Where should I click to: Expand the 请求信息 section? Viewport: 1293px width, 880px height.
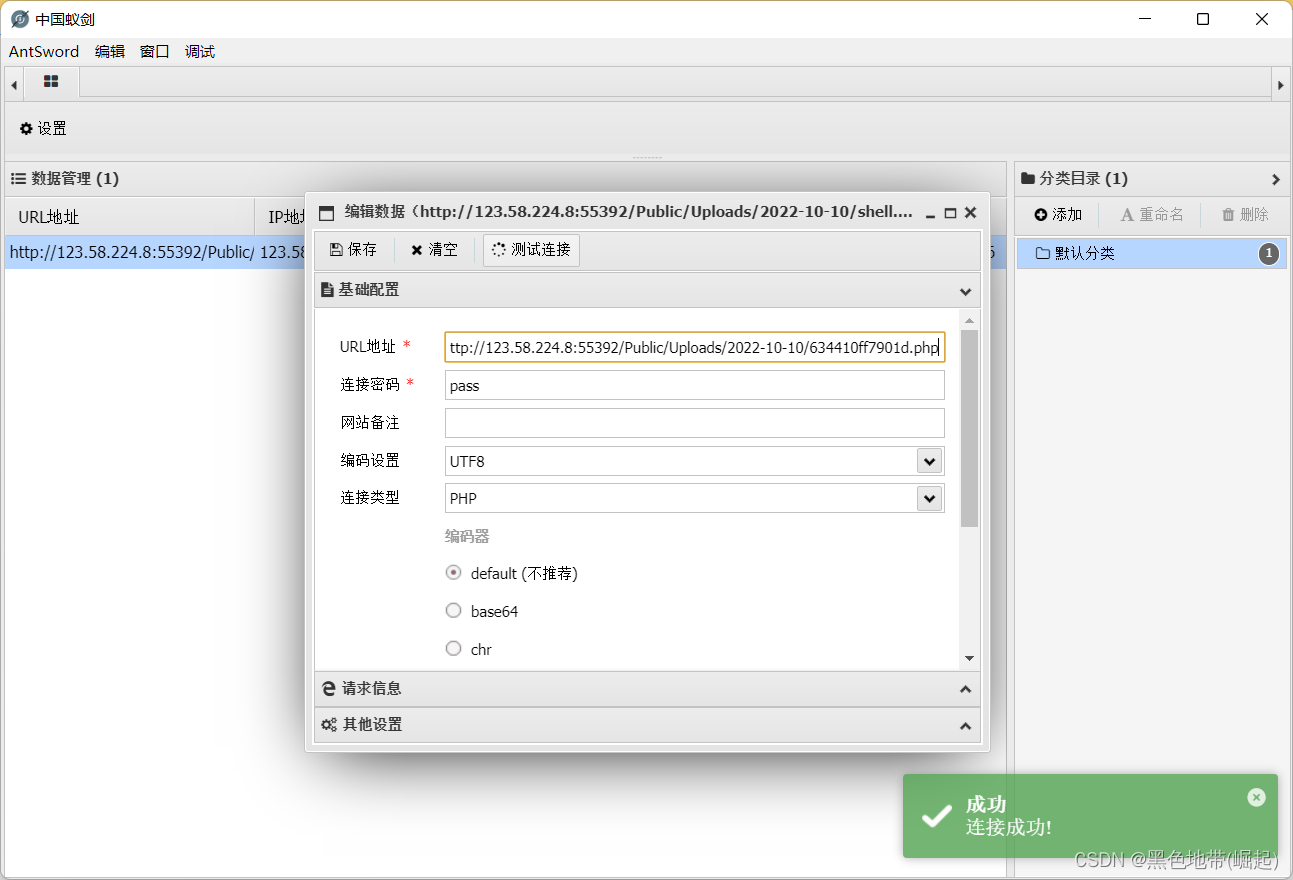[x=646, y=688]
